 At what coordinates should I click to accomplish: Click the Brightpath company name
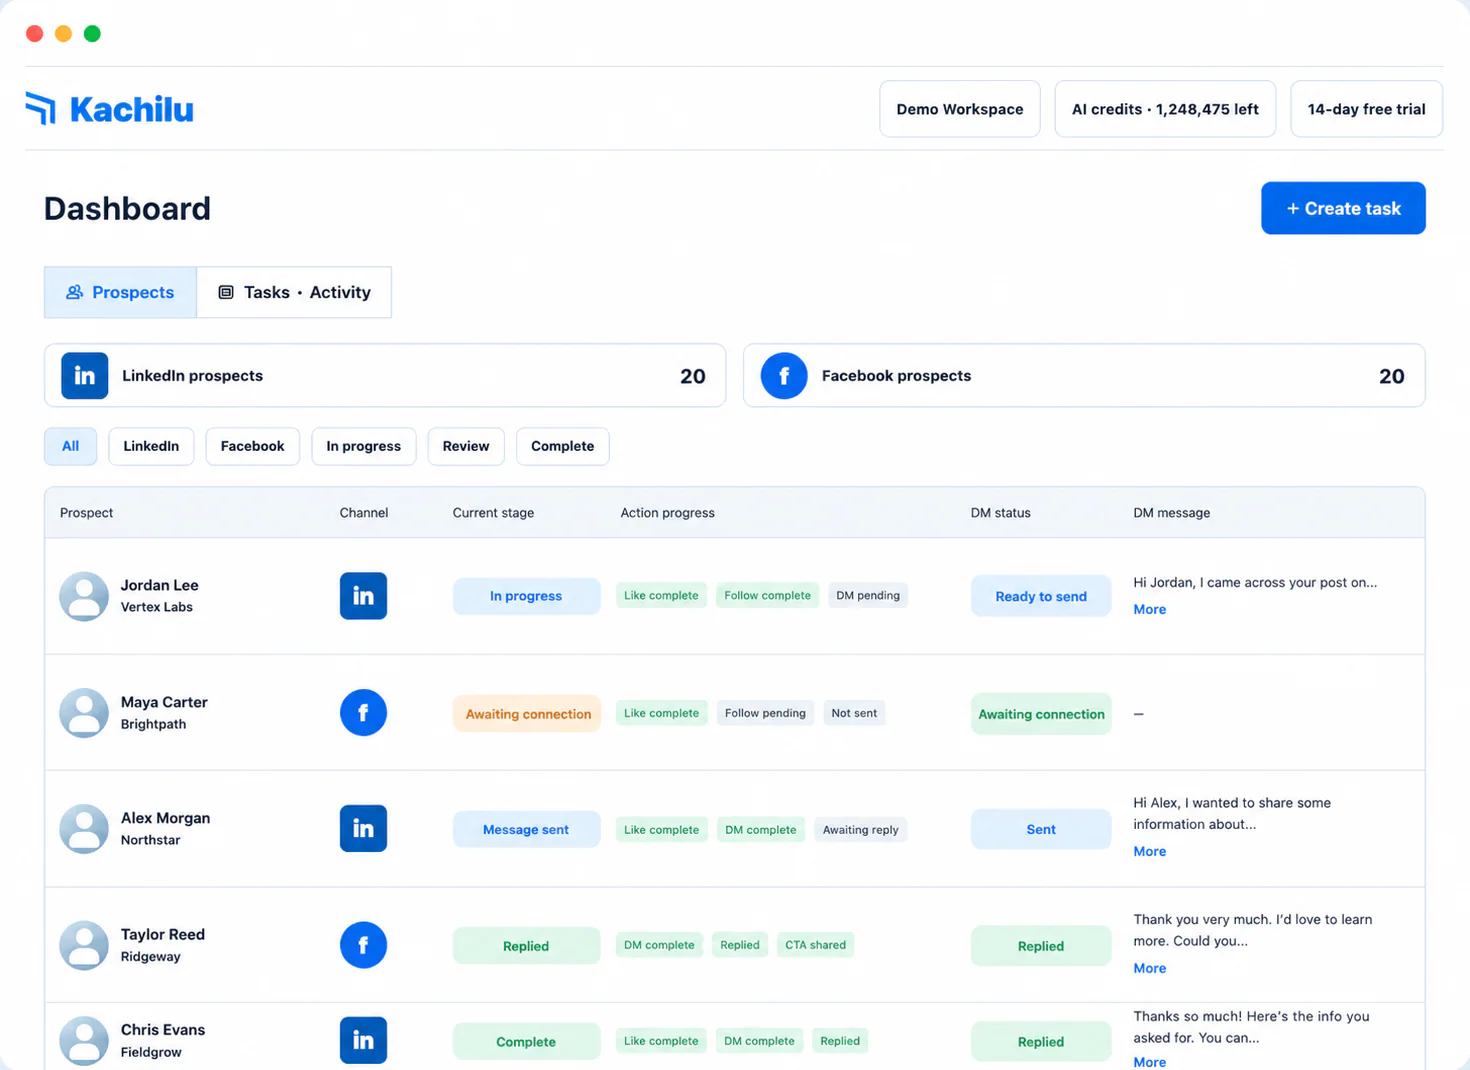(153, 724)
